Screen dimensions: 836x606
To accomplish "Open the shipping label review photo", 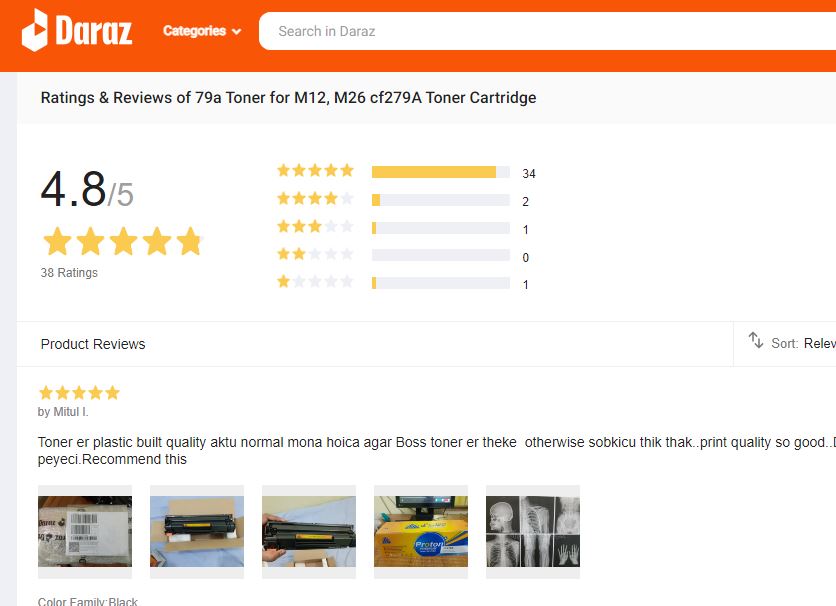I will coord(85,532).
